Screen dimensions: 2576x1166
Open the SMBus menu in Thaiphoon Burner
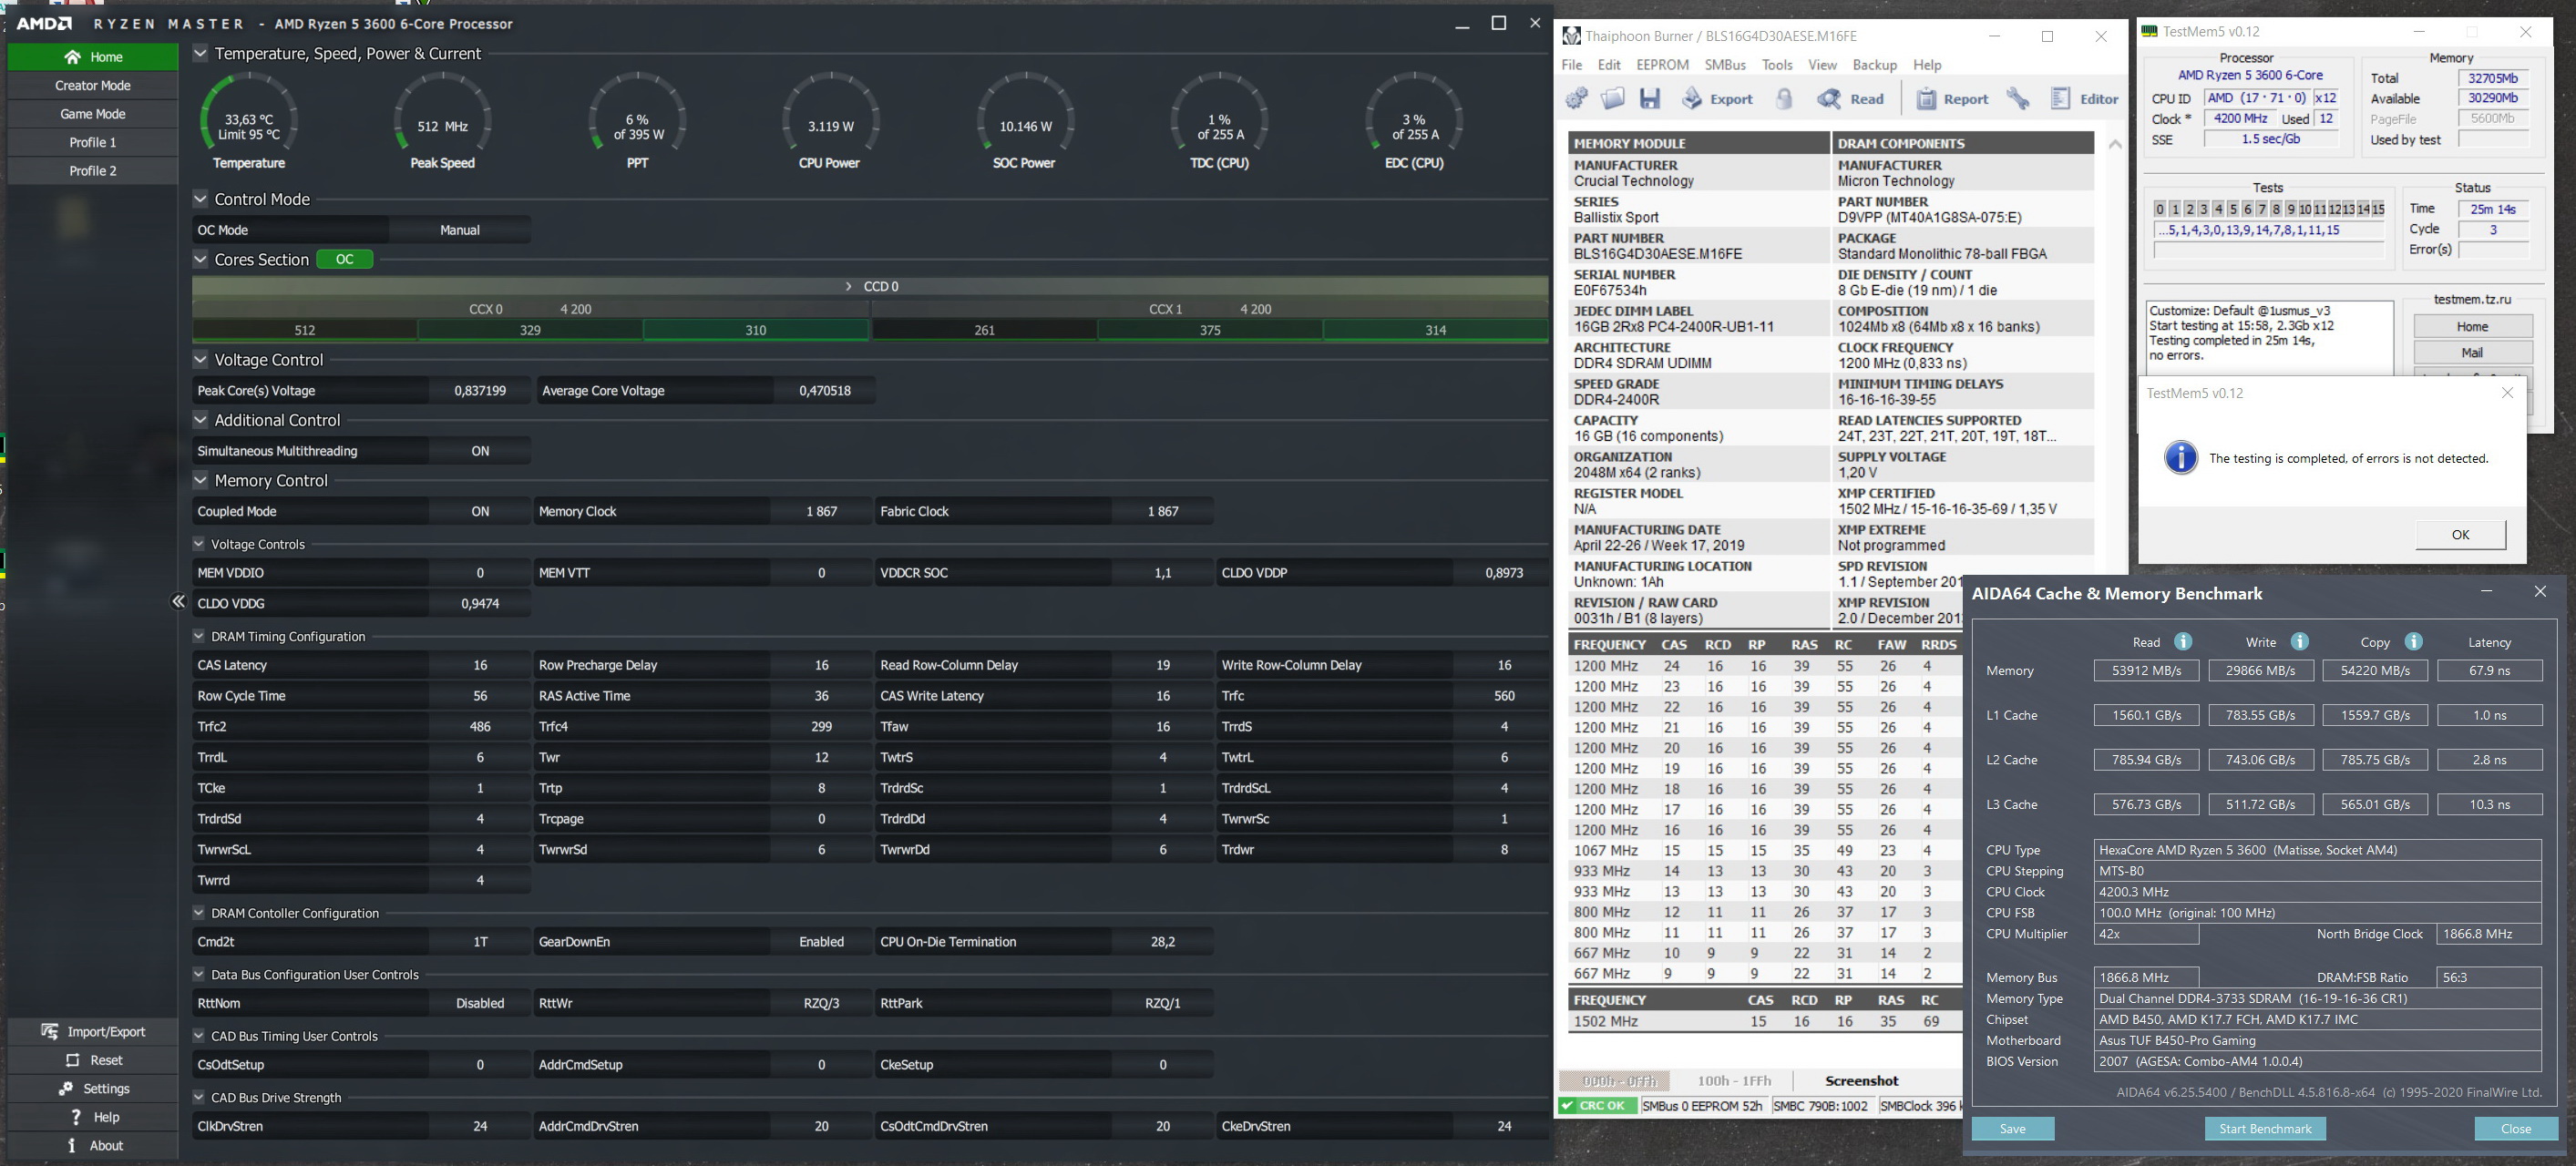coord(1725,65)
